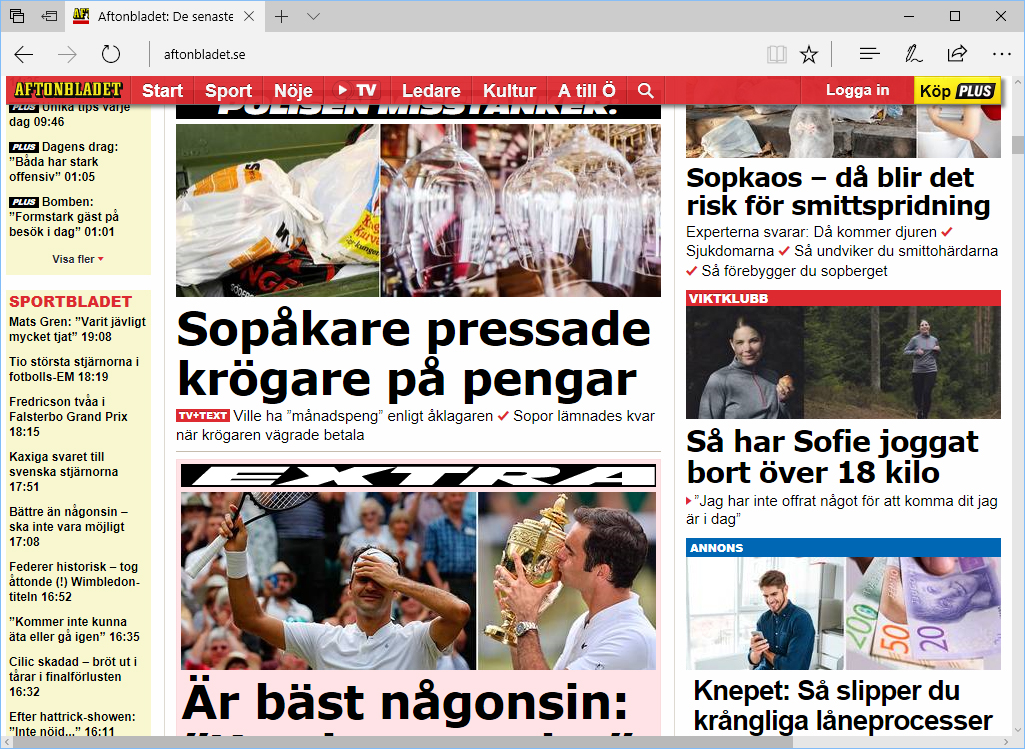Image resolution: width=1025 pixels, height=749 pixels.
Task: Open the A till Ö menu
Action: [x=586, y=90]
